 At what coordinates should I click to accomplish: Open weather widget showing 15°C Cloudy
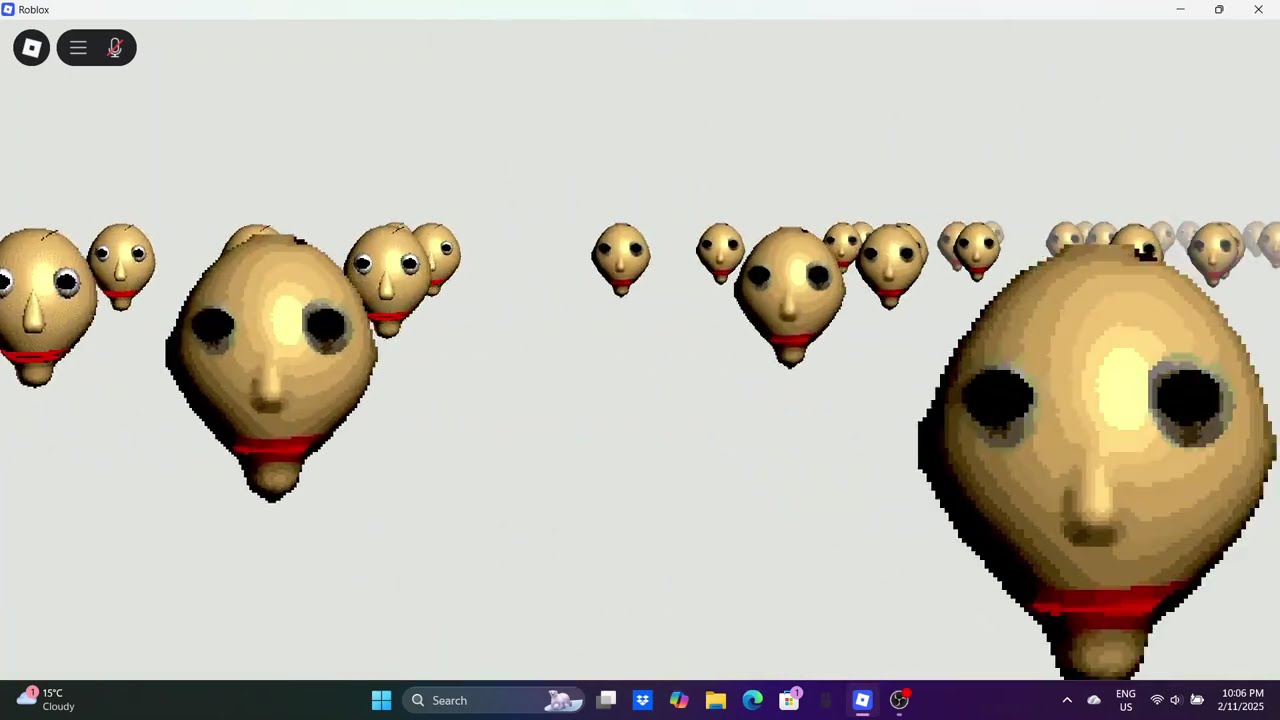pyautogui.click(x=47, y=700)
